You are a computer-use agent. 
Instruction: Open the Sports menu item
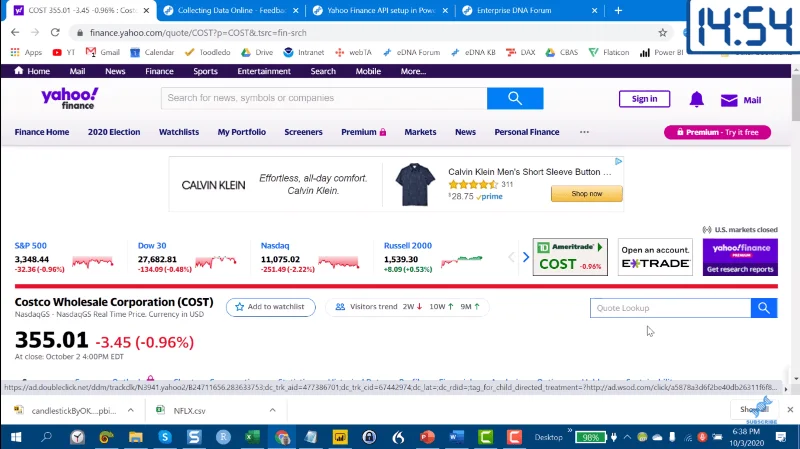(205, 71)
